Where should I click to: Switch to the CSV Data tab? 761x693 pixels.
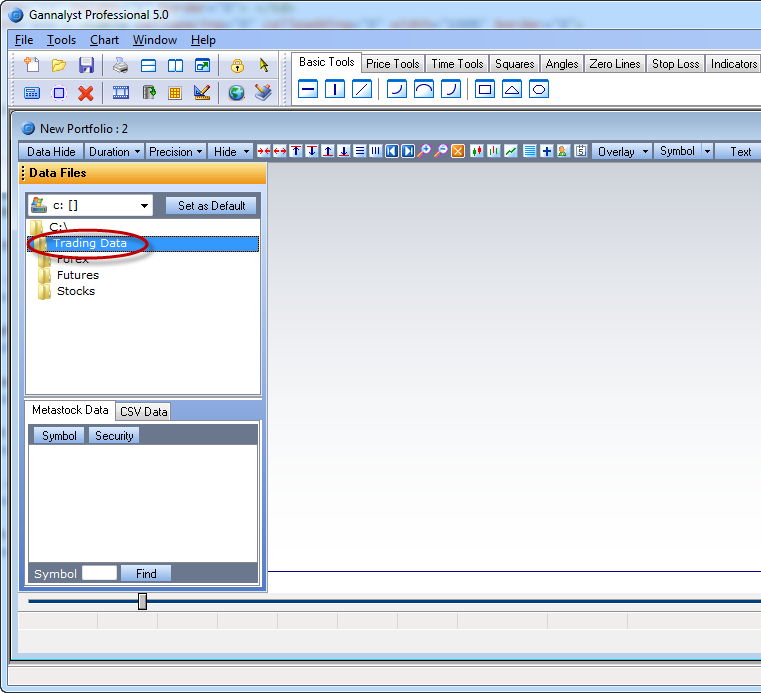point(143,412)
